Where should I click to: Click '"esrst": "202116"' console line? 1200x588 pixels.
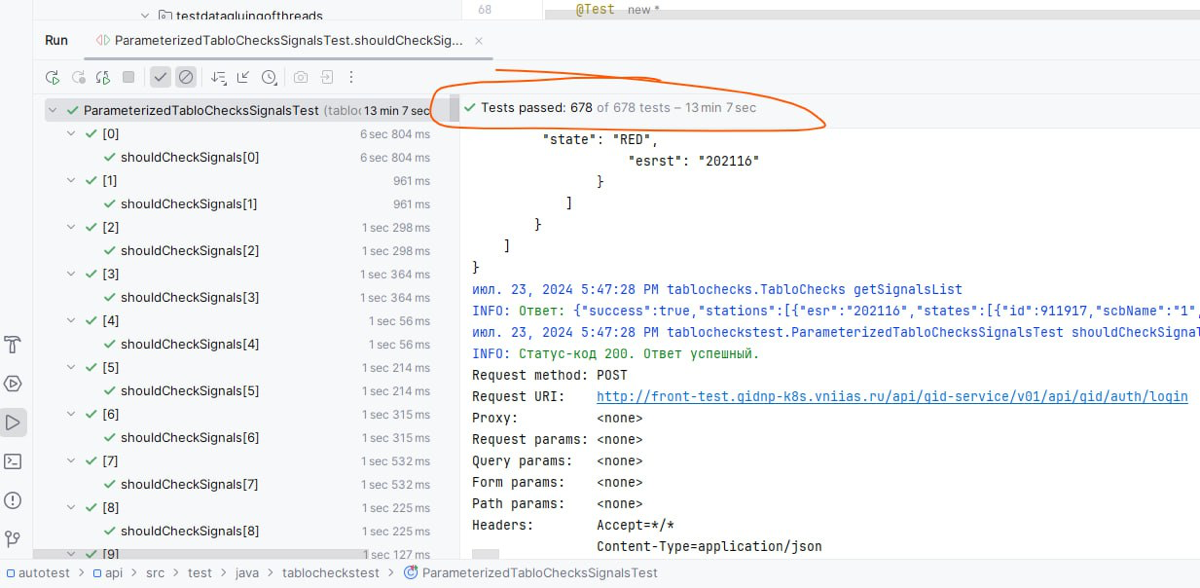coord(693,161)
